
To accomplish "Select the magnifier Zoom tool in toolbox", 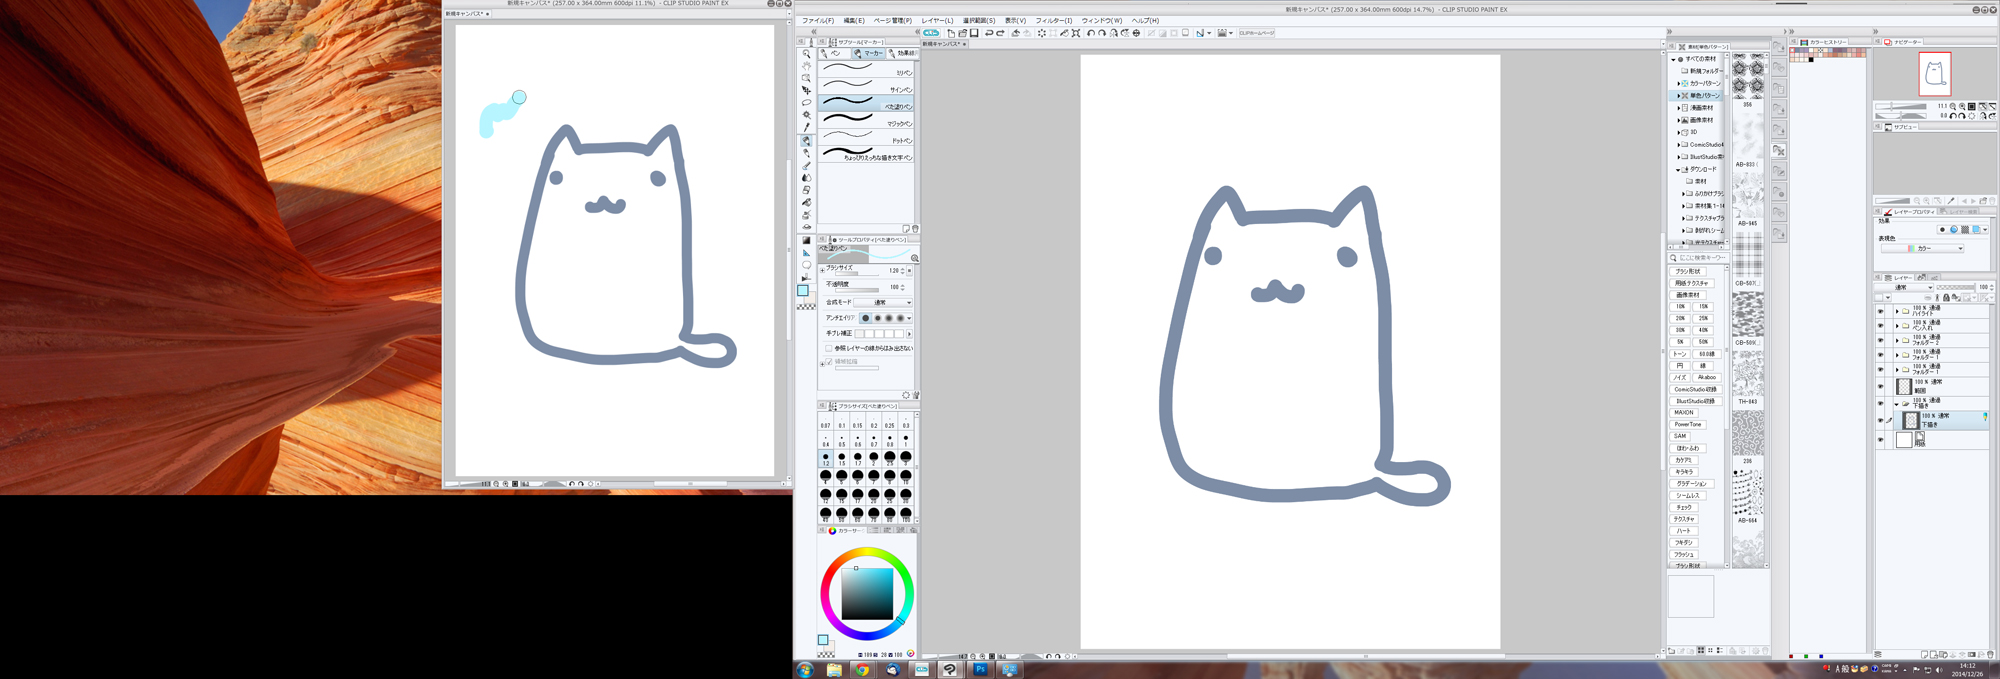I will tap(806, 54).
